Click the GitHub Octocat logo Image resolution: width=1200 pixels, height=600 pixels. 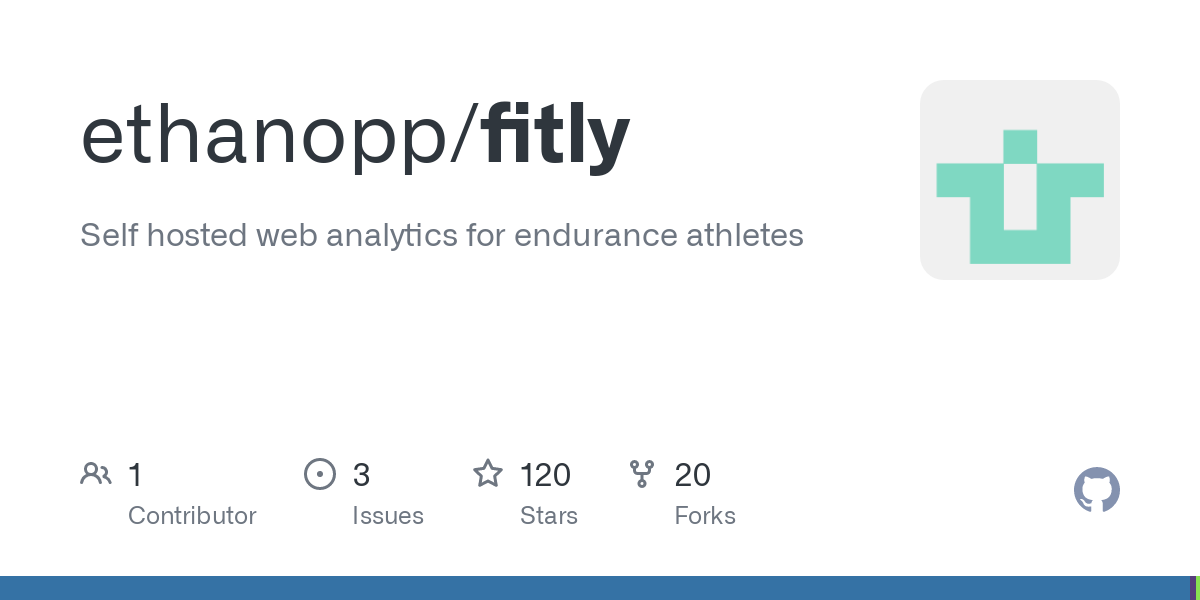coord(1096,491)
